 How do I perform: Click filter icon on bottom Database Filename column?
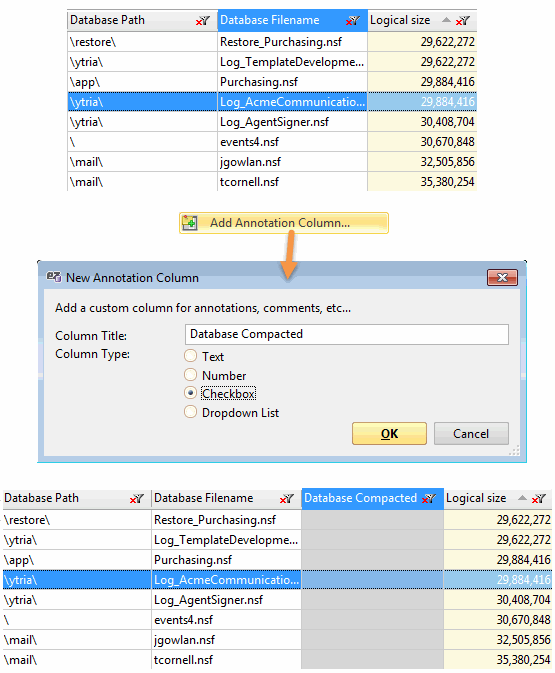[287, 498]
